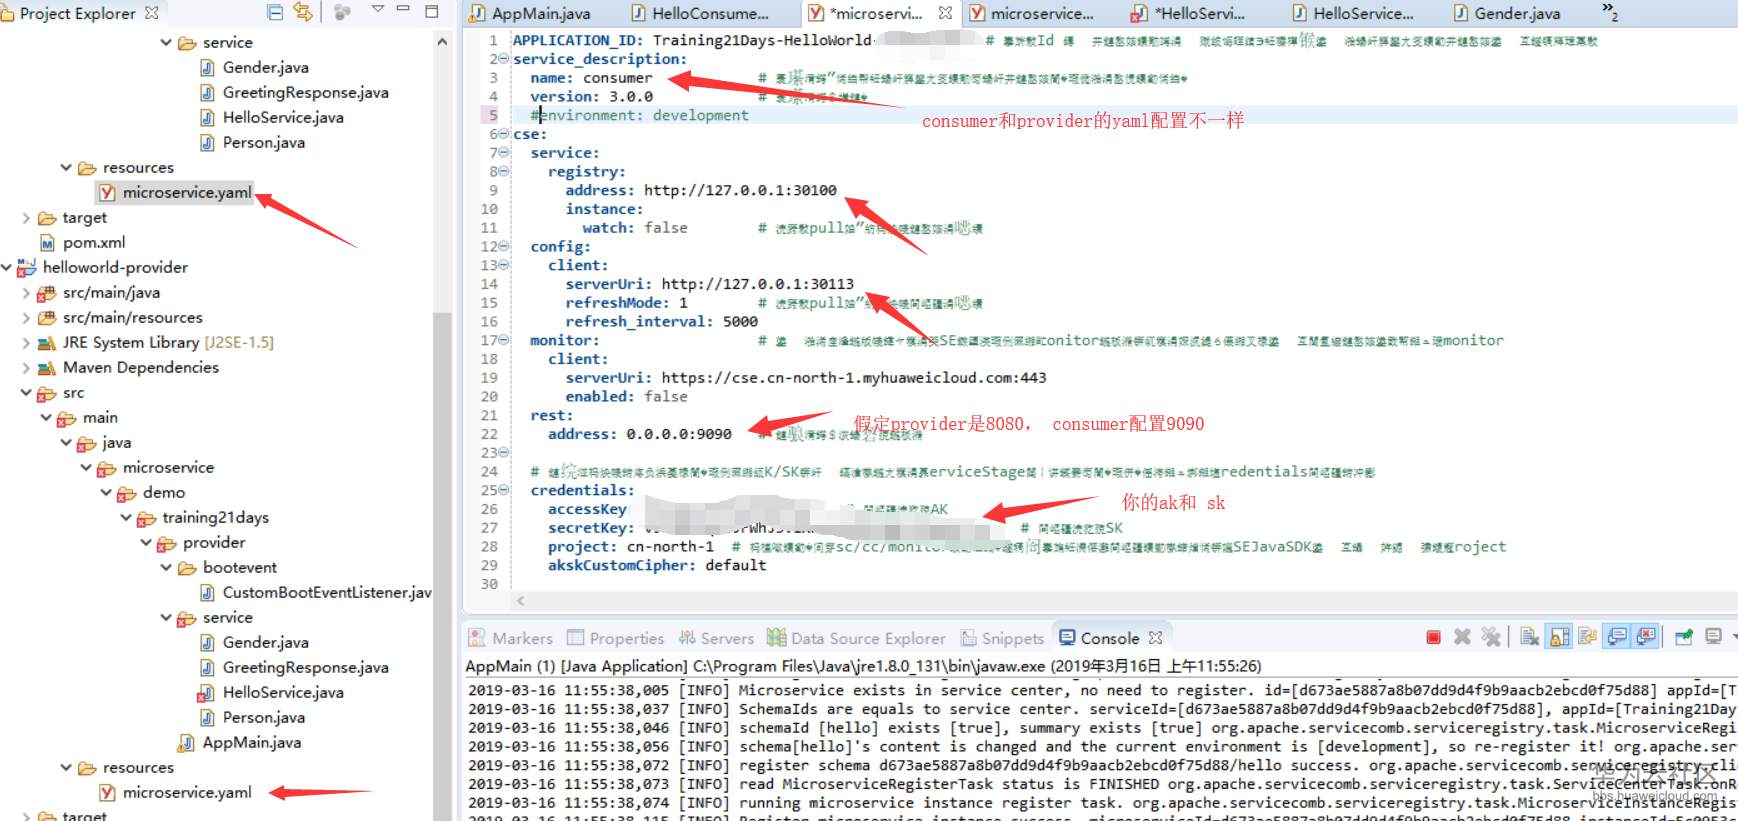Fold the monitor block in the editor
1738x821 pixels.
pyautogui.click(x=503, y=340)
